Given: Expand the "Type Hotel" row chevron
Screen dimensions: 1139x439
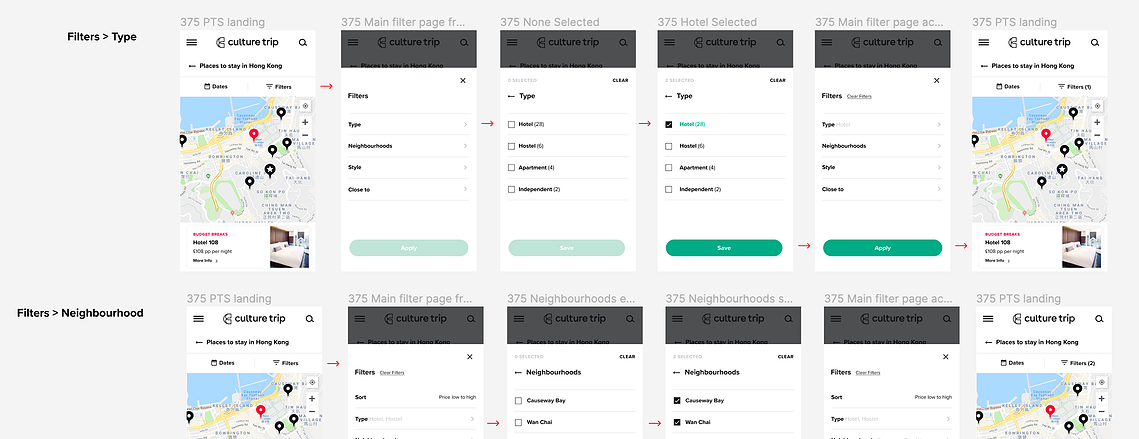Looking at the screenshot, I should 939,125.
